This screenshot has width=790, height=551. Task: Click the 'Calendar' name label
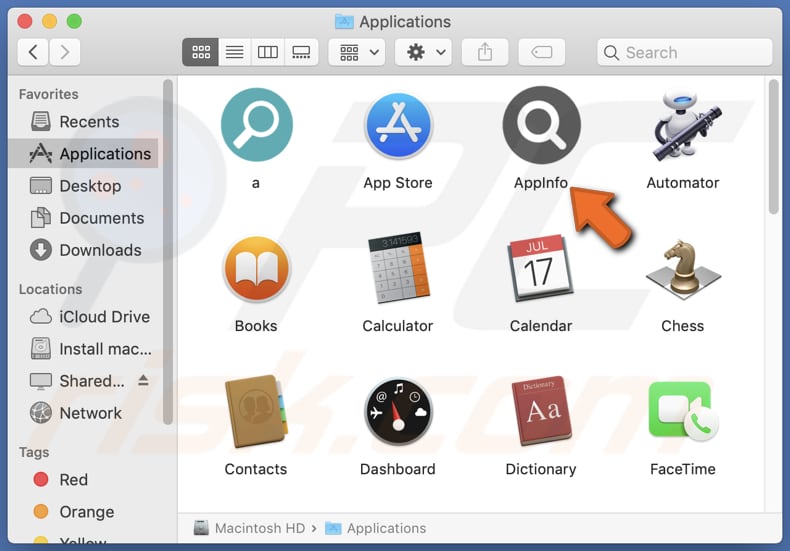point(541,326)
